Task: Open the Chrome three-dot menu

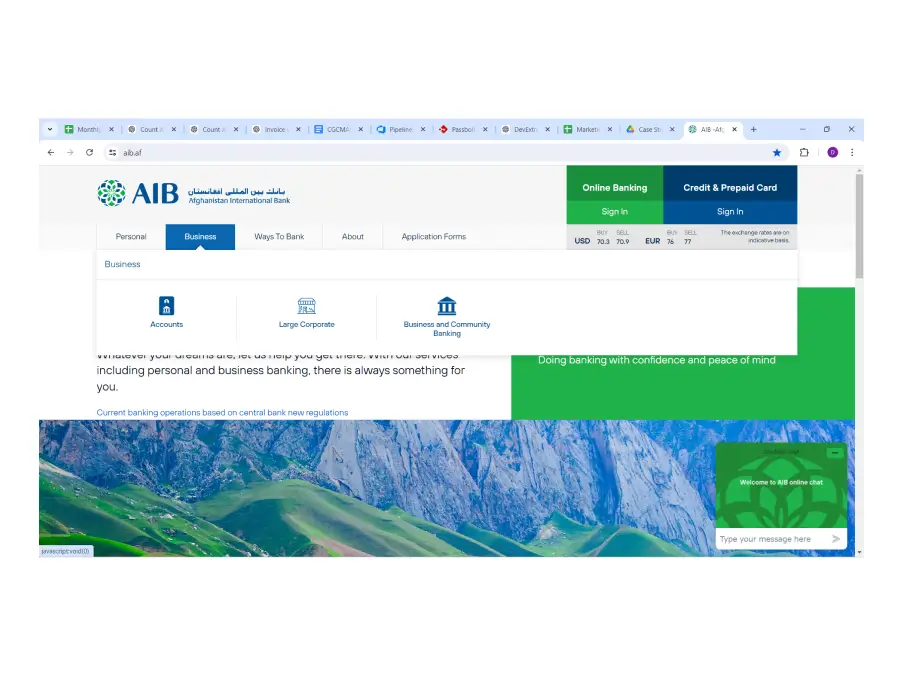Action: [852, 152]
